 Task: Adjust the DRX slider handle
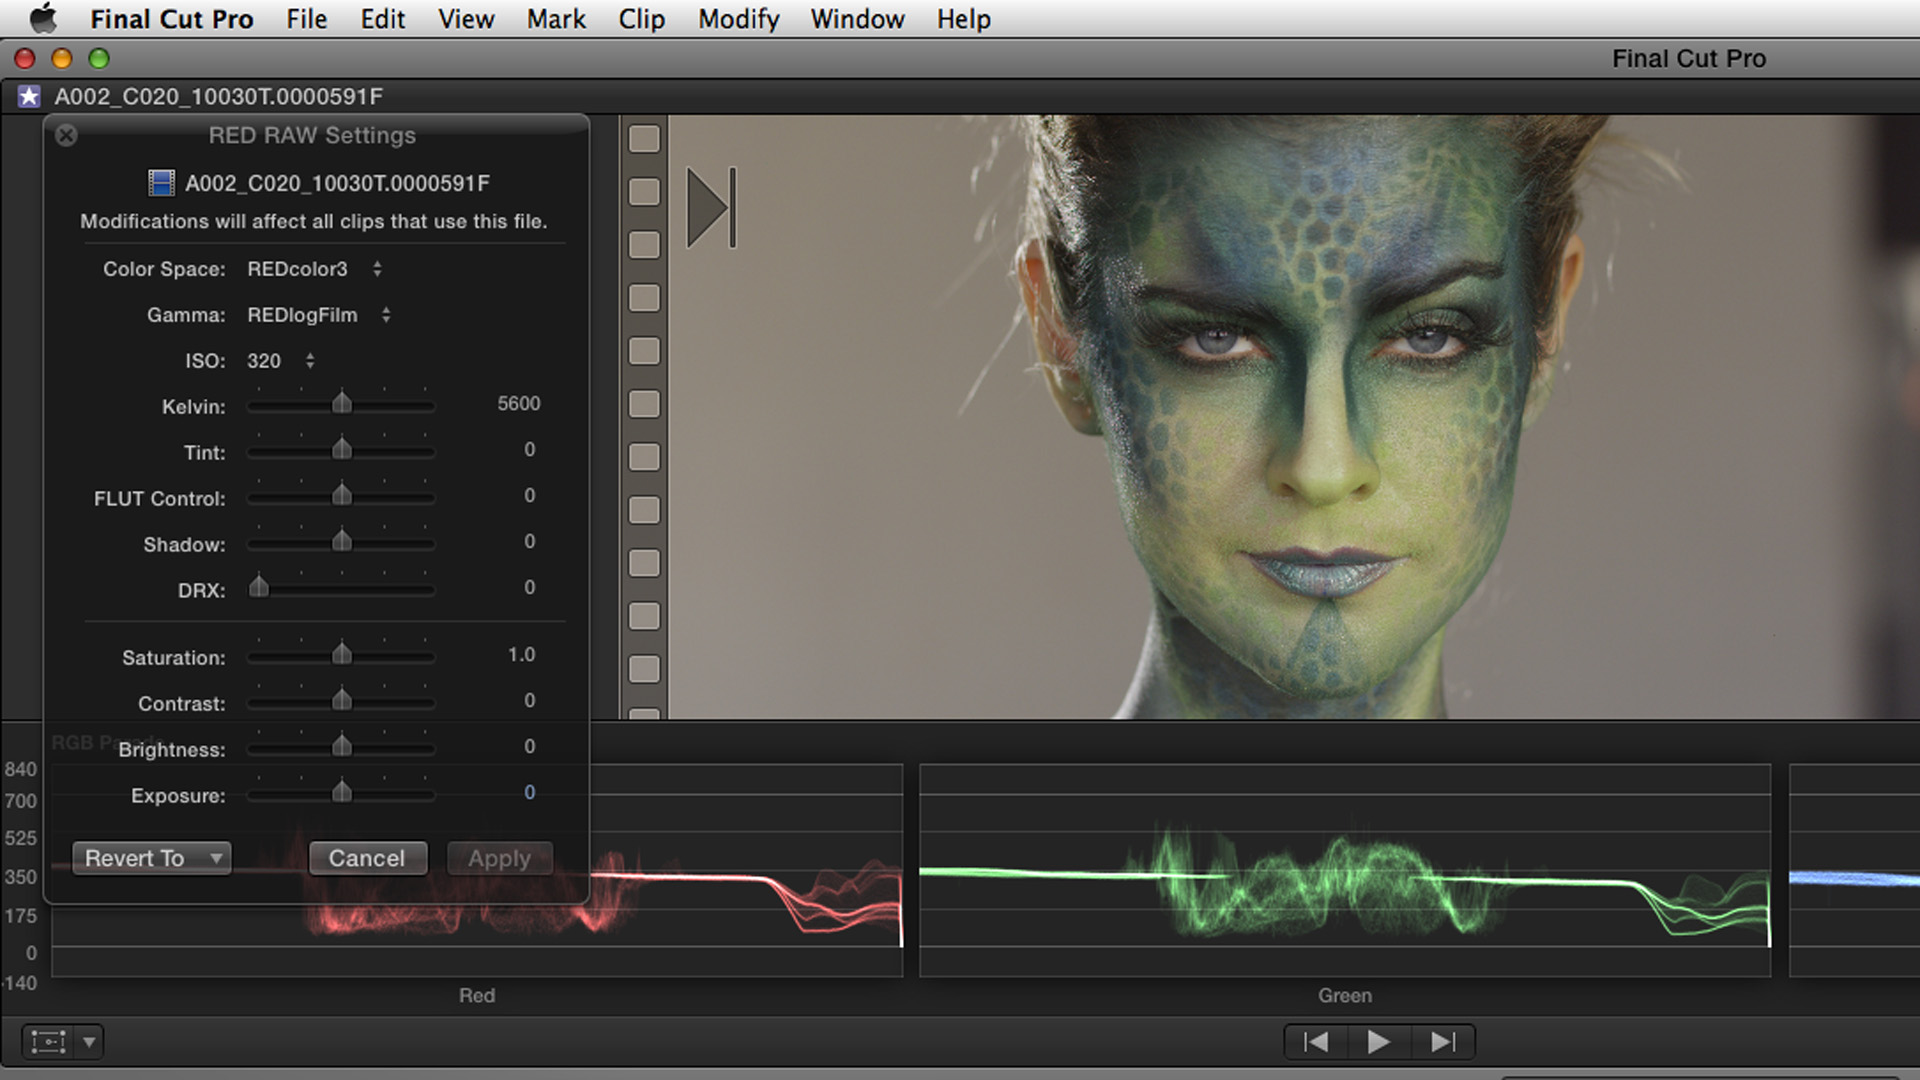coord(259,587)
